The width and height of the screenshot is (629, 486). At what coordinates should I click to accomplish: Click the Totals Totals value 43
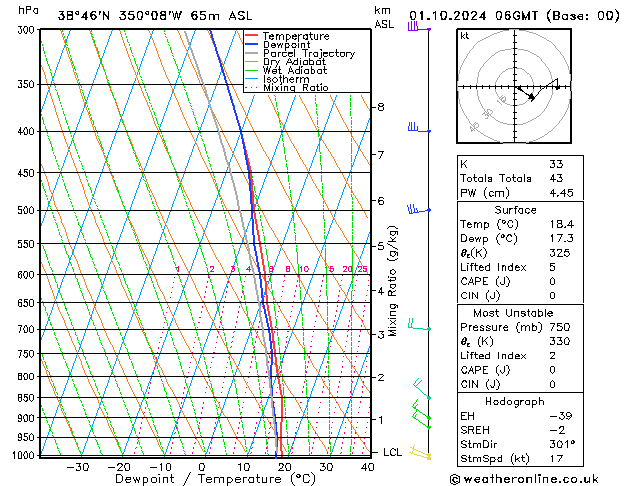tap(556, 178)
